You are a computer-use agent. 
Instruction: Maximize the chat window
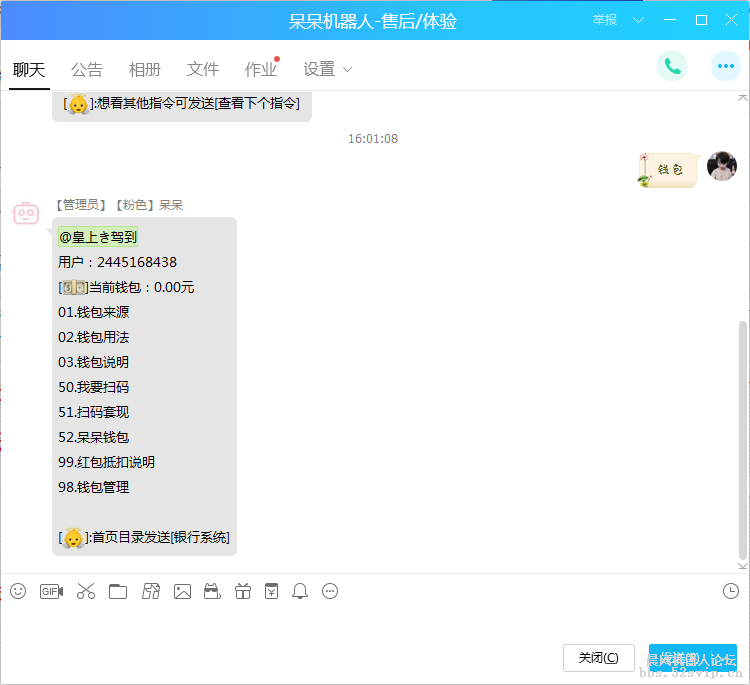pyautogui.click(x=701, y=20)
